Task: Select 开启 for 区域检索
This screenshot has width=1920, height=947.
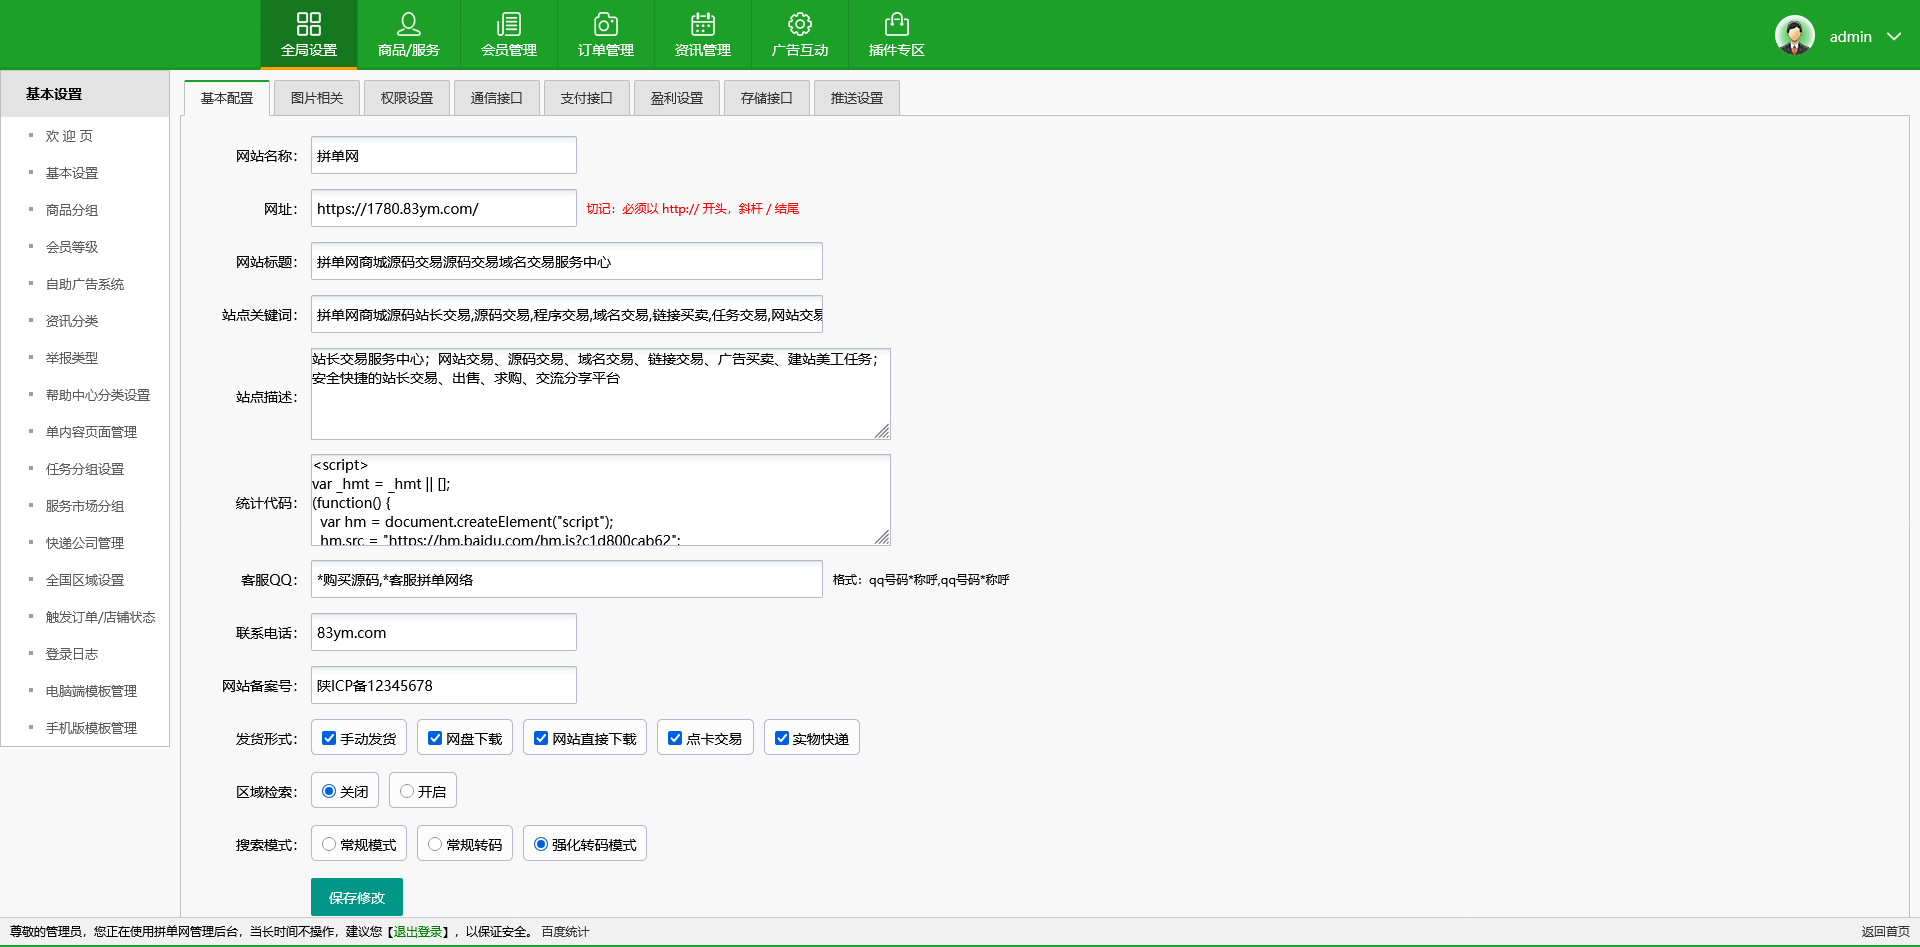Action: click(407, 791)
